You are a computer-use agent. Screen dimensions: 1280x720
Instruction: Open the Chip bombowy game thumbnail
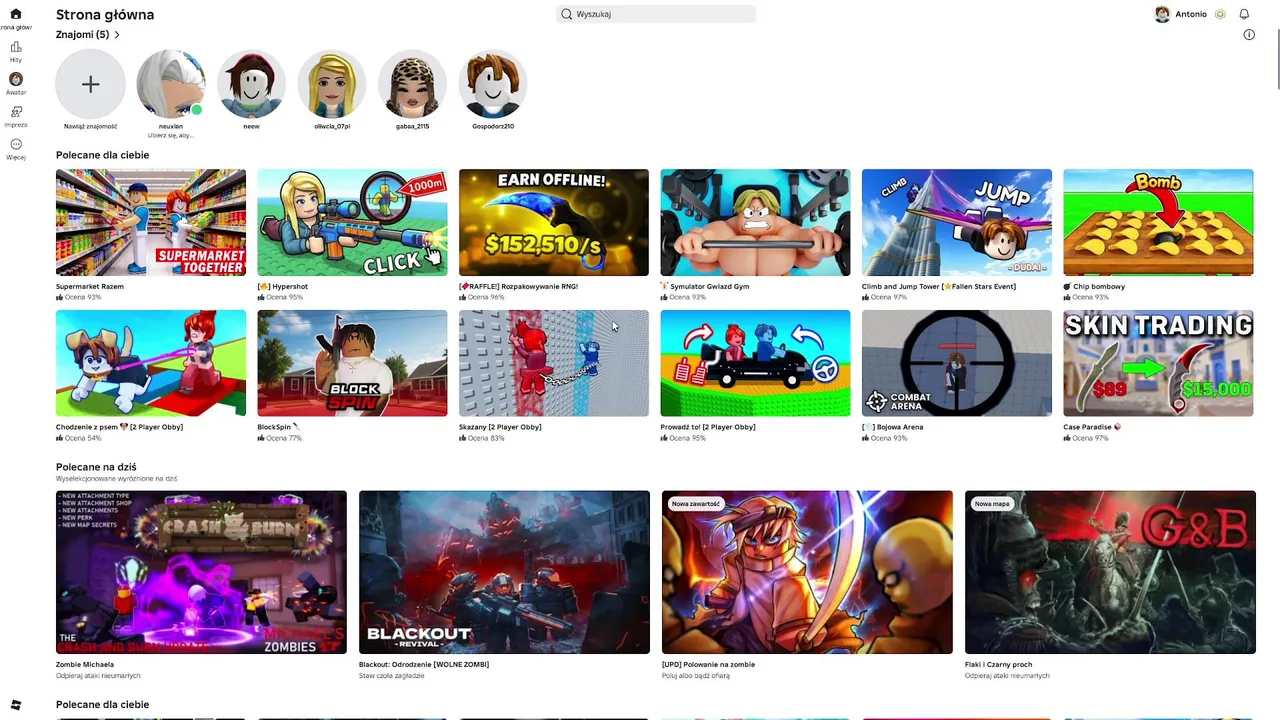1158,222
